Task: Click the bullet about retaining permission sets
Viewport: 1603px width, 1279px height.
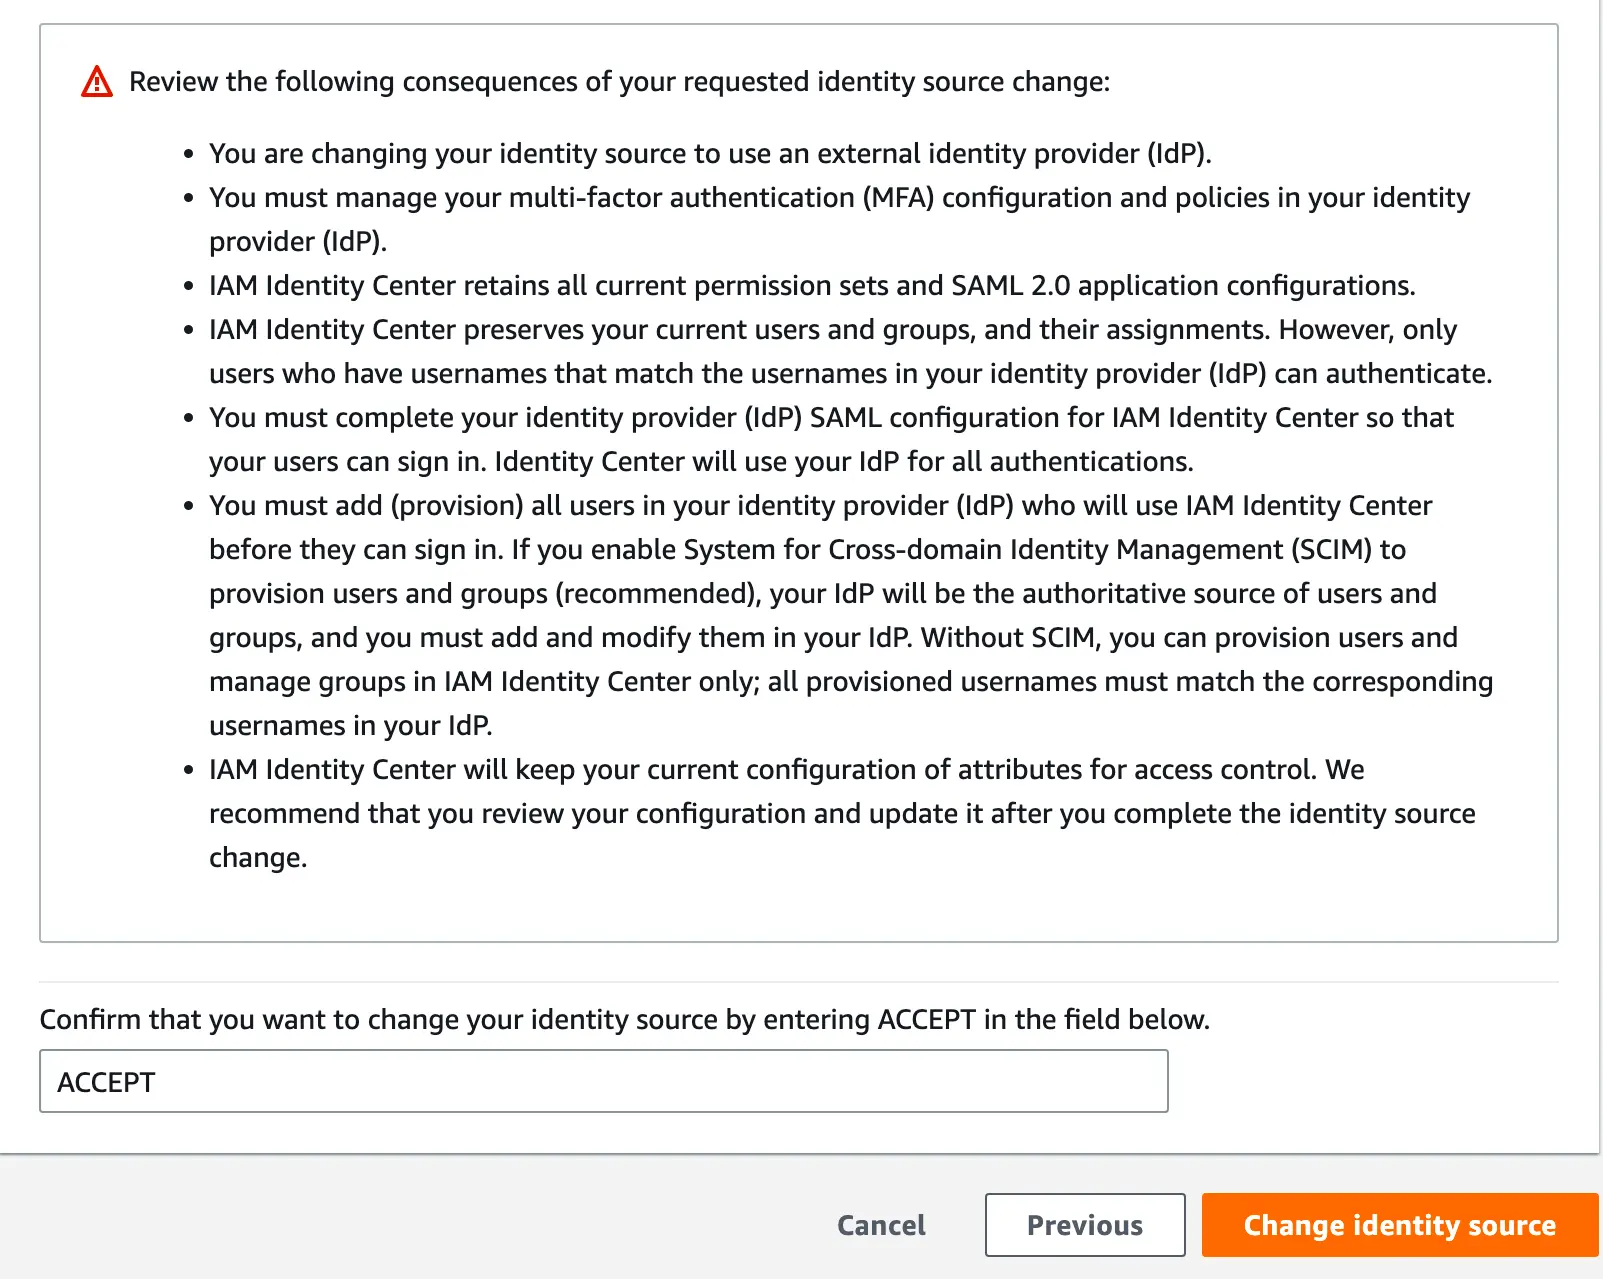Action: pos(811,286)
